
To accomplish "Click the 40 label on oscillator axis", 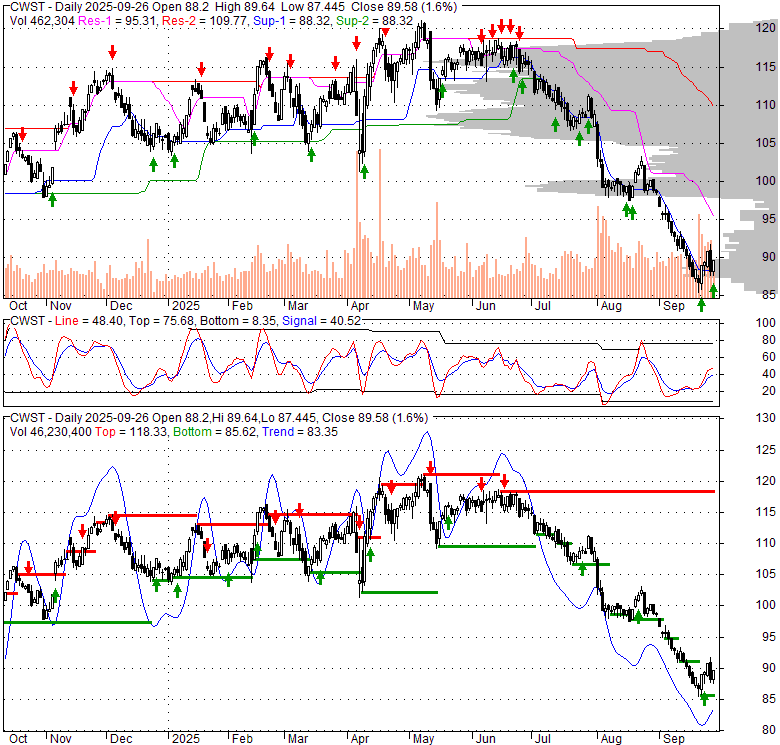I will click(769, 374).
